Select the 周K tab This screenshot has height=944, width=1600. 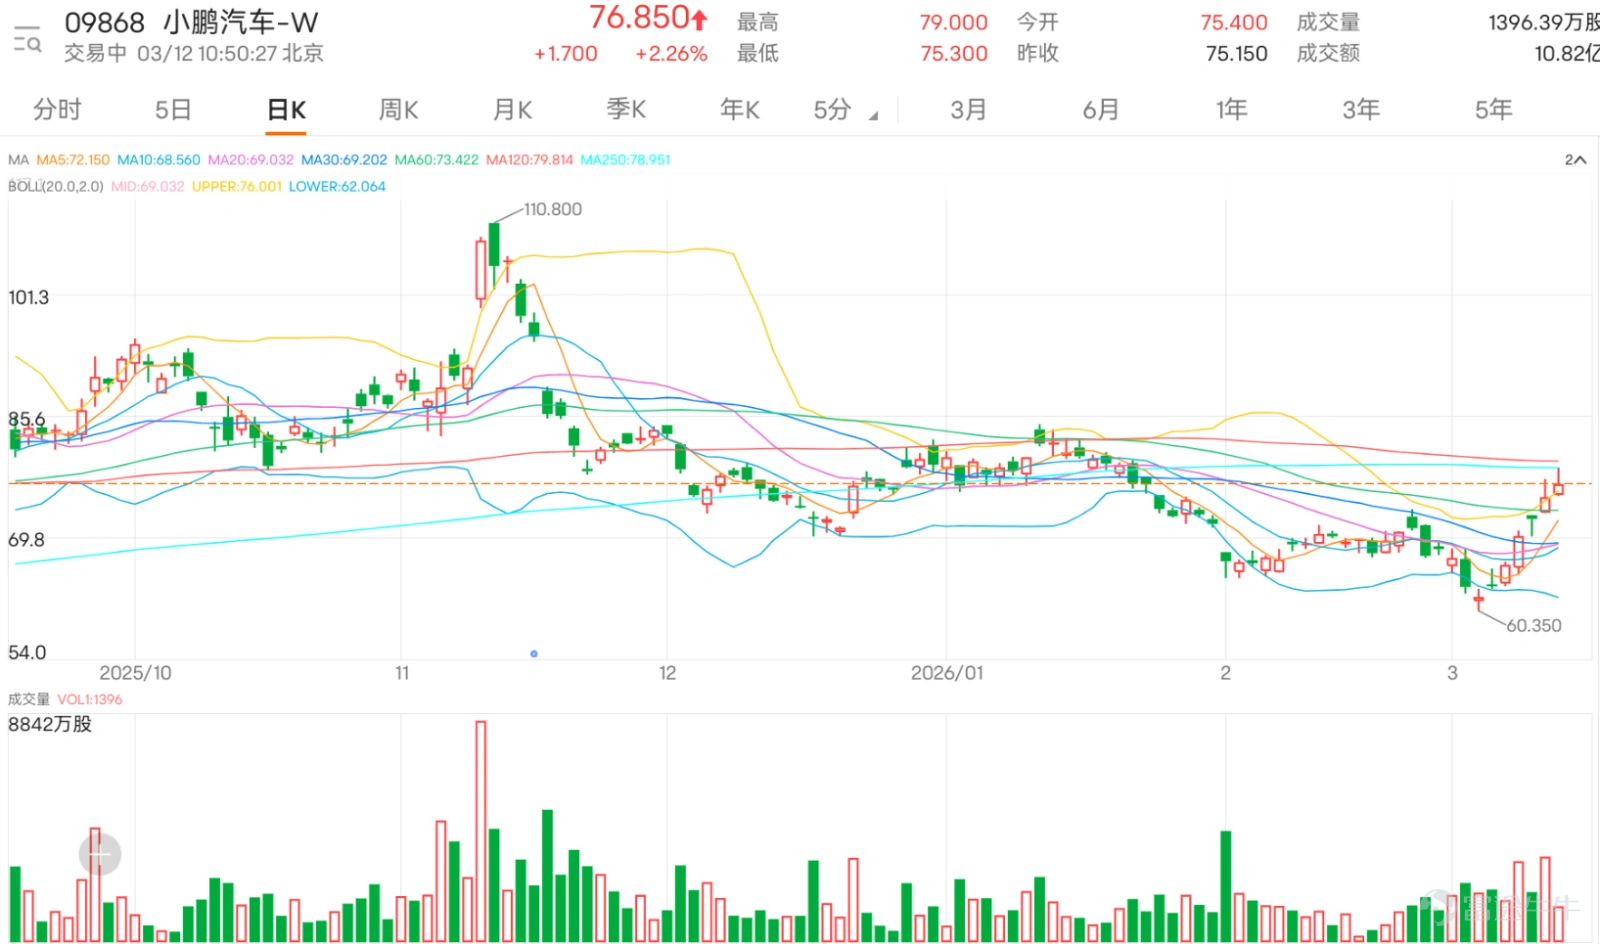398,110
